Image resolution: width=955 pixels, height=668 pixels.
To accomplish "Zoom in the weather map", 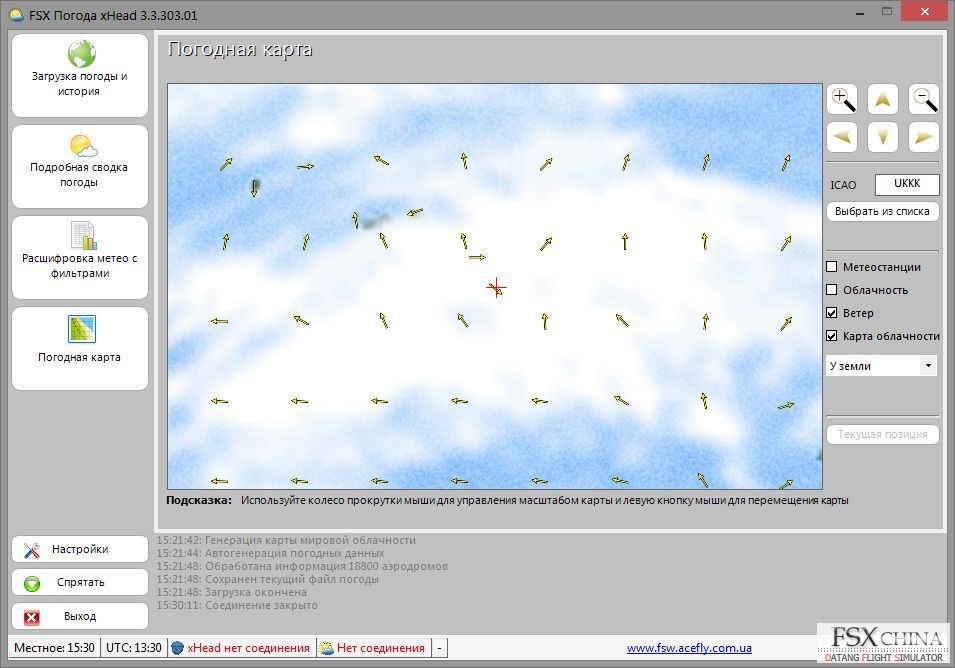I will click(x=842, y=99).
